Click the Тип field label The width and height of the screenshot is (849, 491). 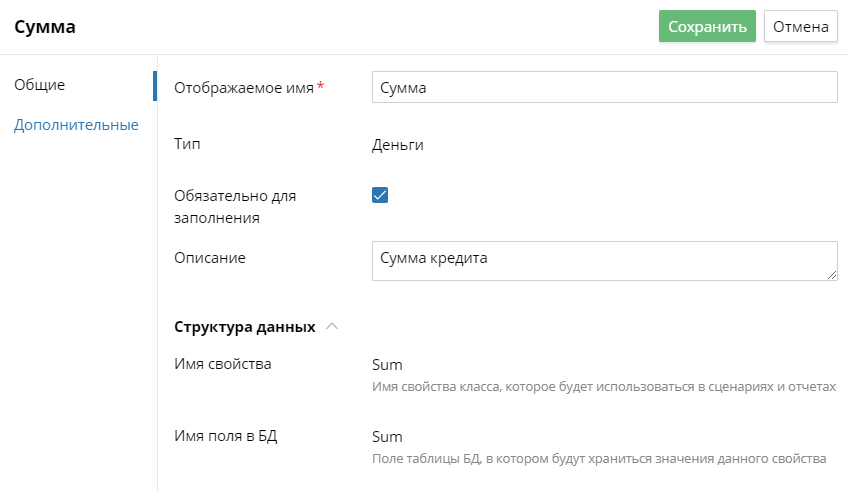point(187,145)
